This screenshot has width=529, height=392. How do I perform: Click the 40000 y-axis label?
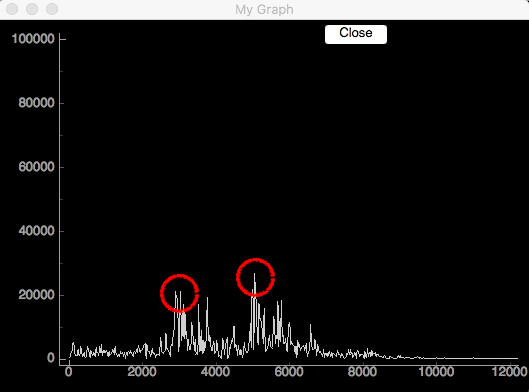pyautogui.click(x=36, y=231)
